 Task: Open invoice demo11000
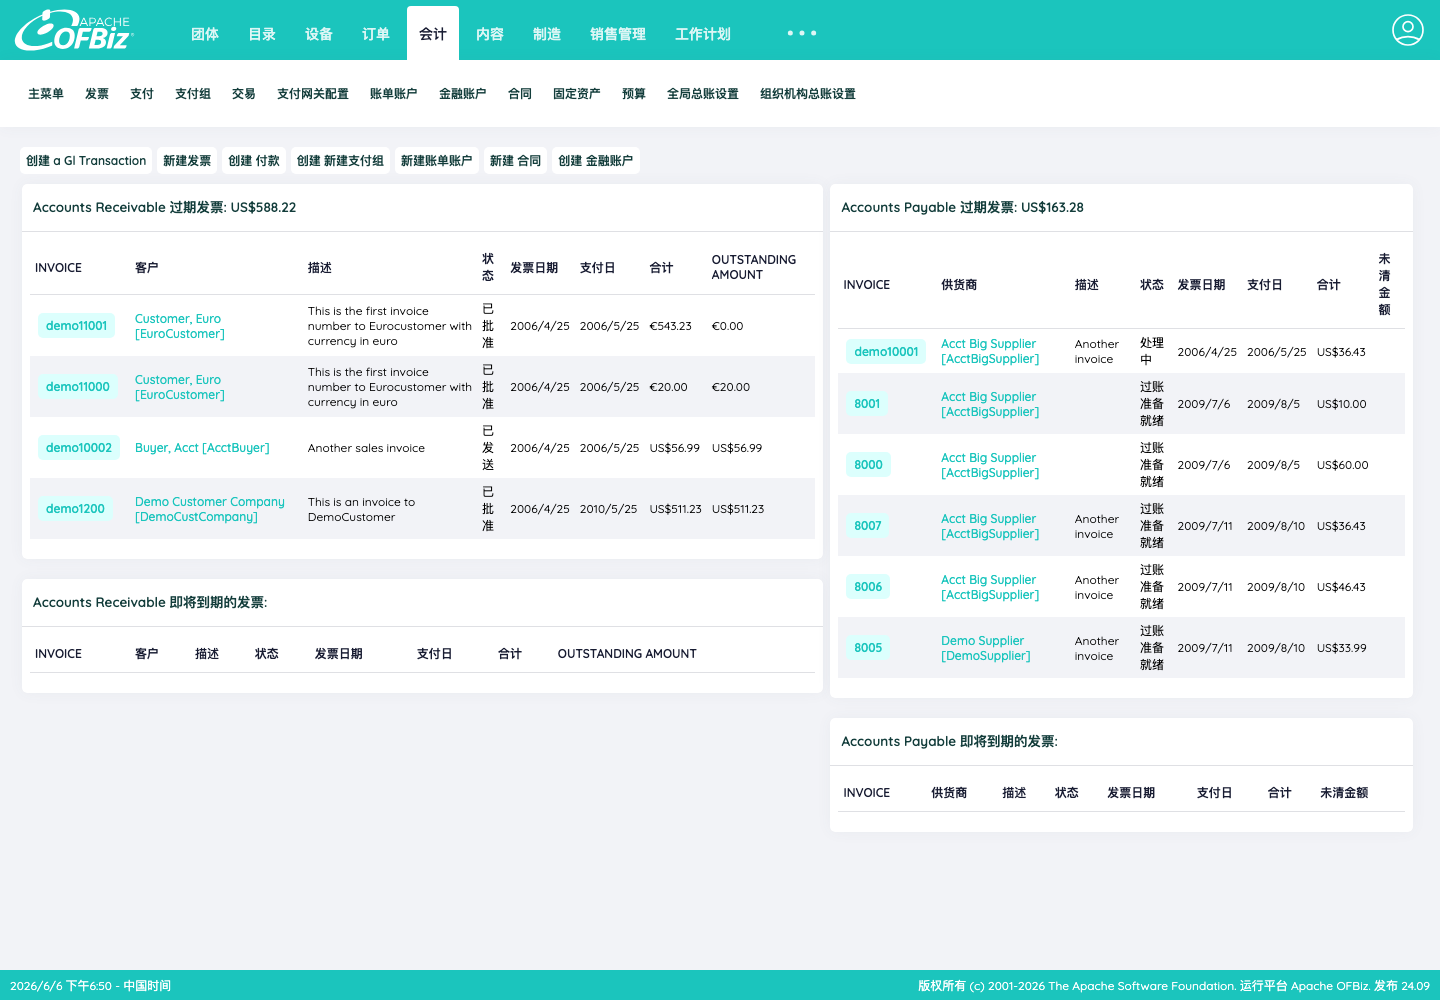pyautogui.click(x=78, y=387)
